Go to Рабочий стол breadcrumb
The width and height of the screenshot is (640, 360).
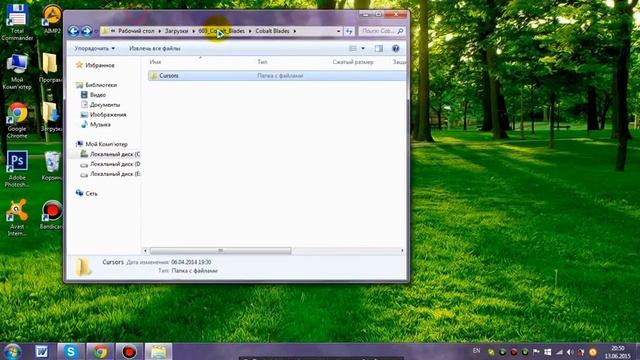[136, 31]
